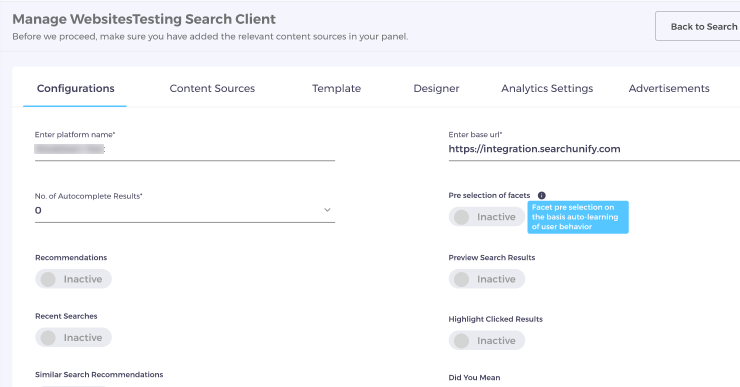
Task: Click the Highlight Clicked Results label
Action: pyautogui.click(x=496, y=319)
